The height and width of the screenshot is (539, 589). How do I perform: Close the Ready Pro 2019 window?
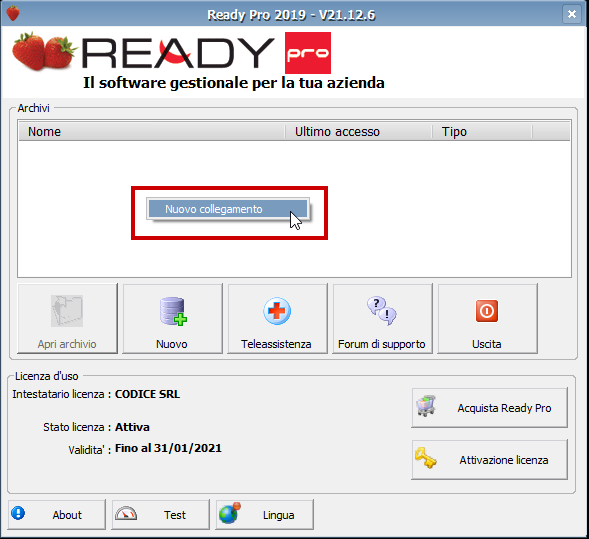pyautogui.click(x=572, y=14)
